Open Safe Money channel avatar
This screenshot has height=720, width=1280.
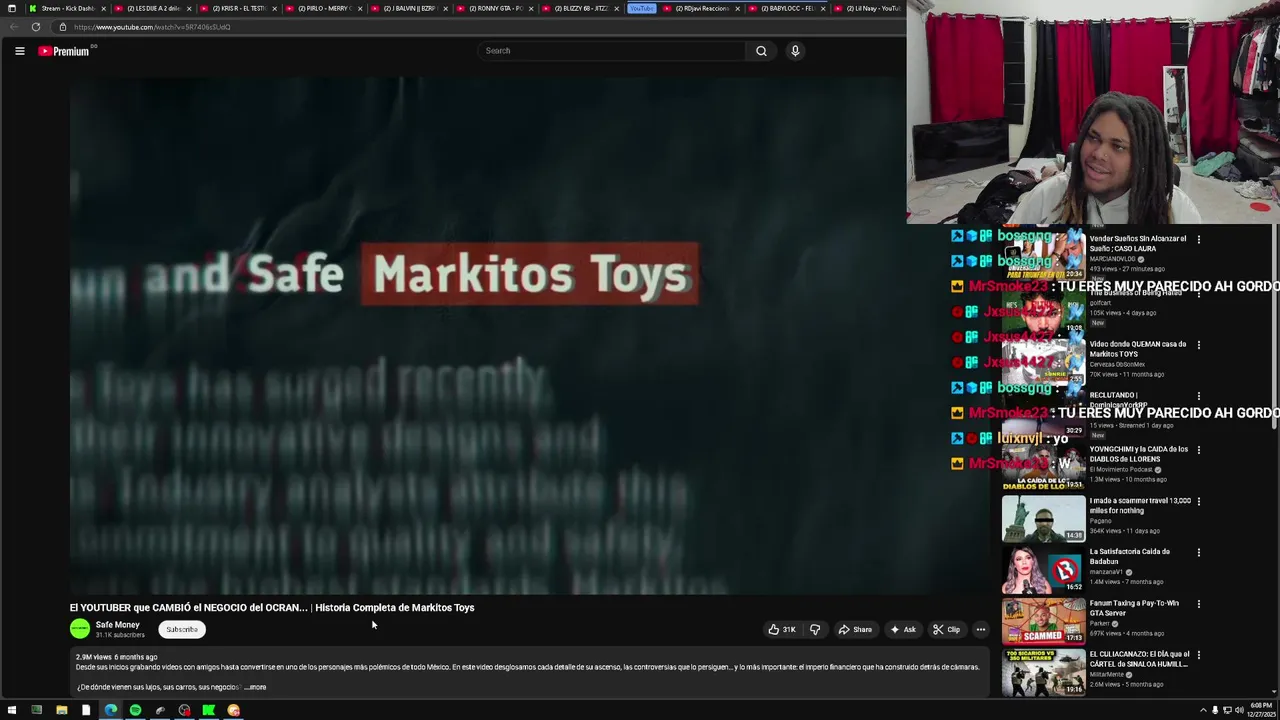(80, 629)
